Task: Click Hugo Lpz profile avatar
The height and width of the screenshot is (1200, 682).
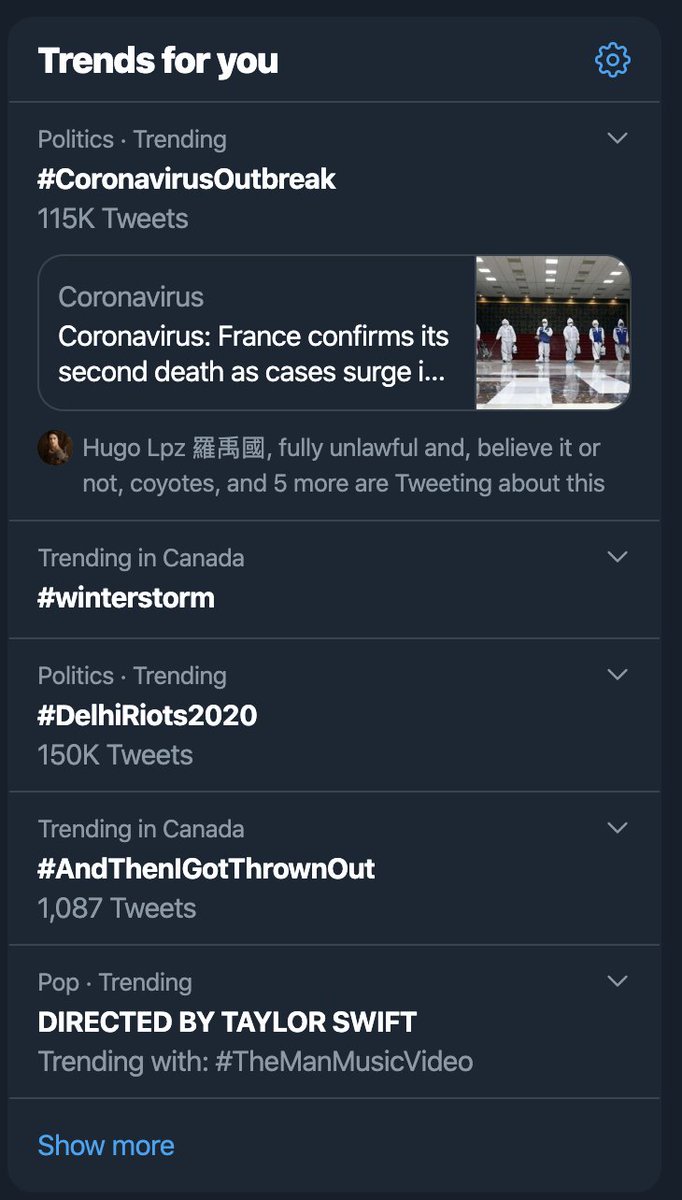Action: 55,448
